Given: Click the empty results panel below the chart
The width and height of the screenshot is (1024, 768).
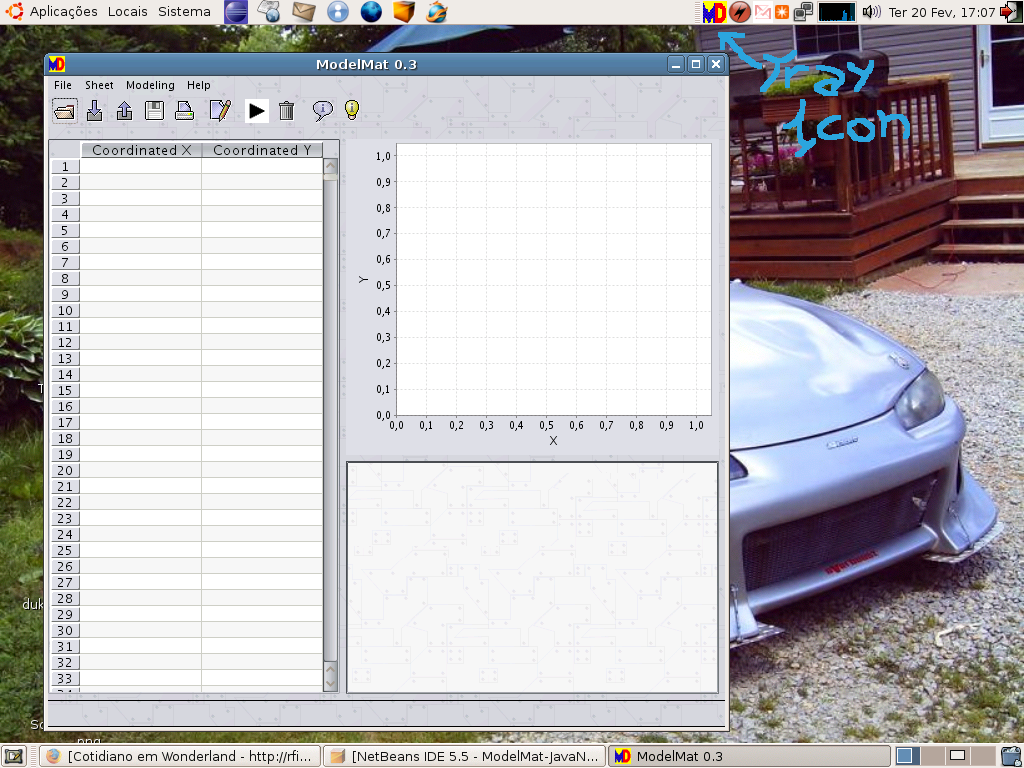Looking at the screenshot, I should click(x=532, y=577).
